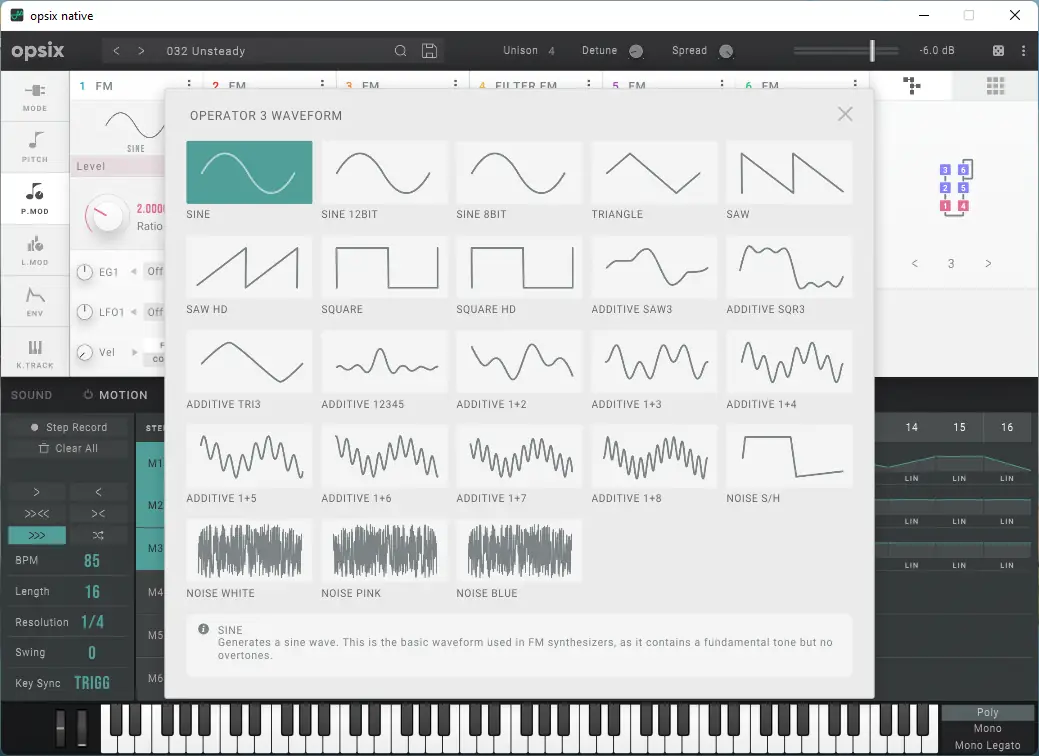Click the Clear All button

click(x=68, y=447)
